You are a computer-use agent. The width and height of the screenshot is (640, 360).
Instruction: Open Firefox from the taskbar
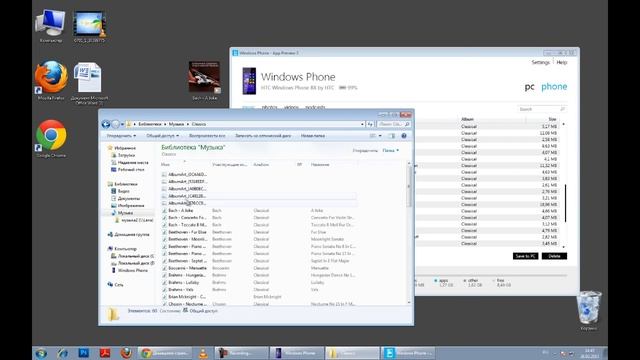click(126, 353)
